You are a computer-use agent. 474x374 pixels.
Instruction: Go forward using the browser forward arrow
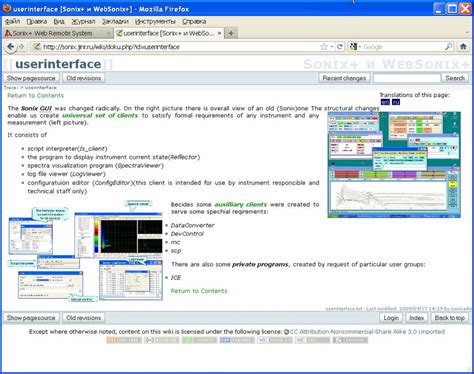point(22,47)
